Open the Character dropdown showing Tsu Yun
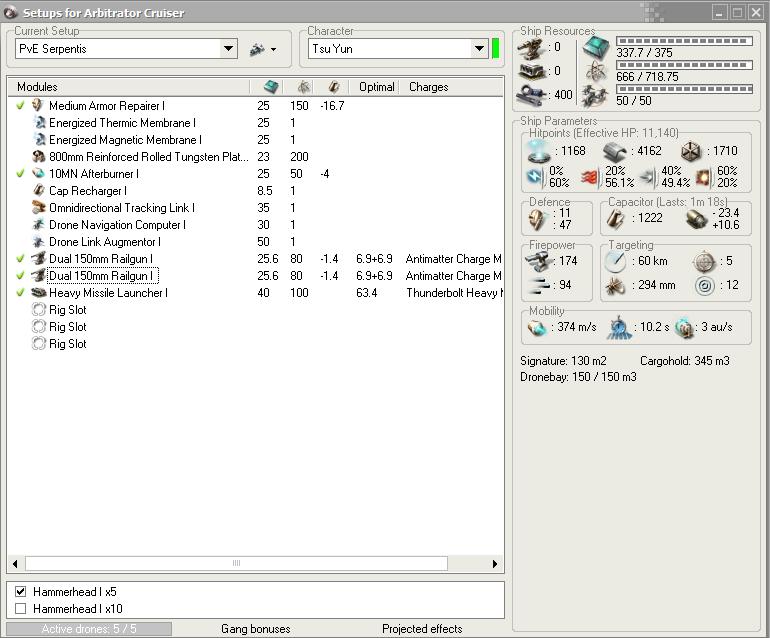 click(x=479, y=49)
